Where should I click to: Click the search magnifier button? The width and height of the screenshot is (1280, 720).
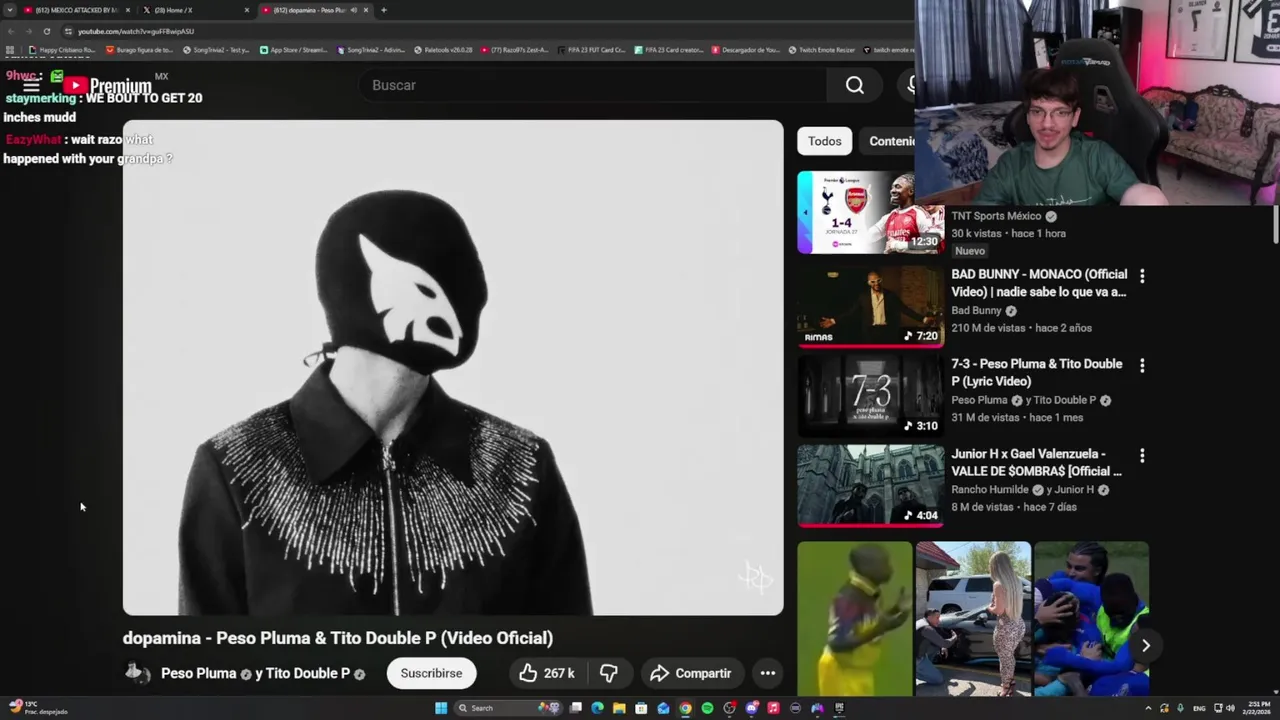pyautogui.click(x=855, y=85)
